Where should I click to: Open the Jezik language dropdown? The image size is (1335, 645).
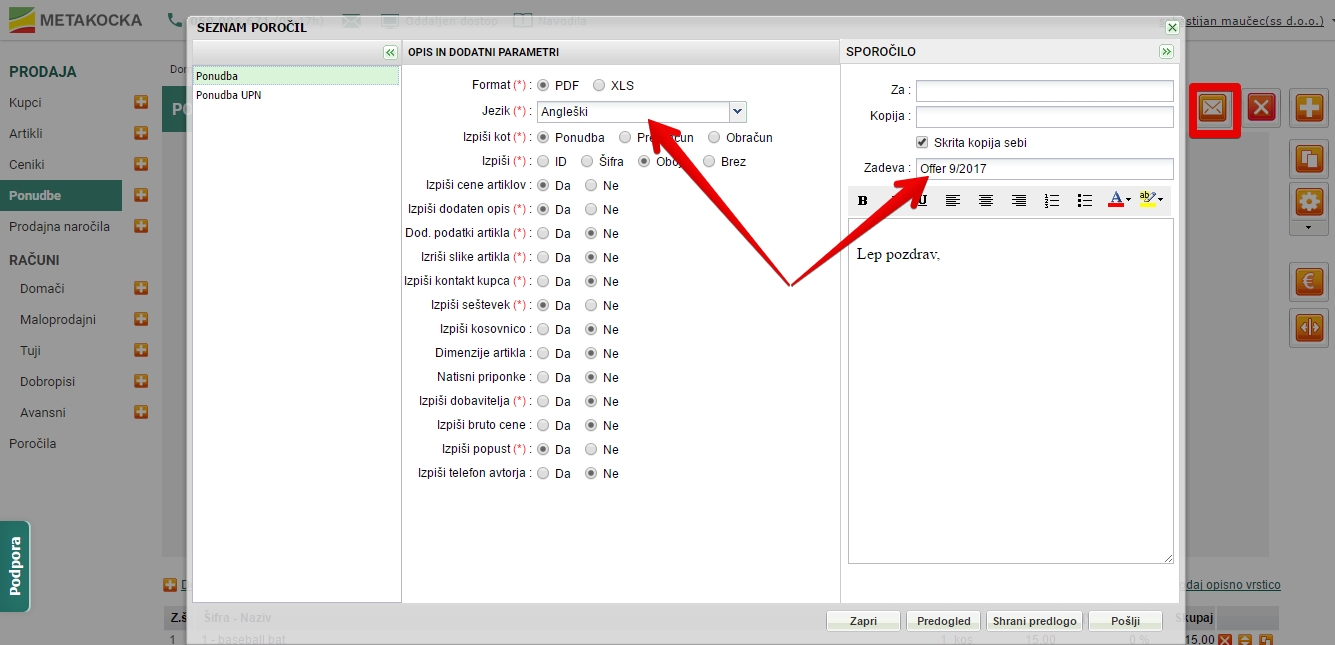(738, 112)
